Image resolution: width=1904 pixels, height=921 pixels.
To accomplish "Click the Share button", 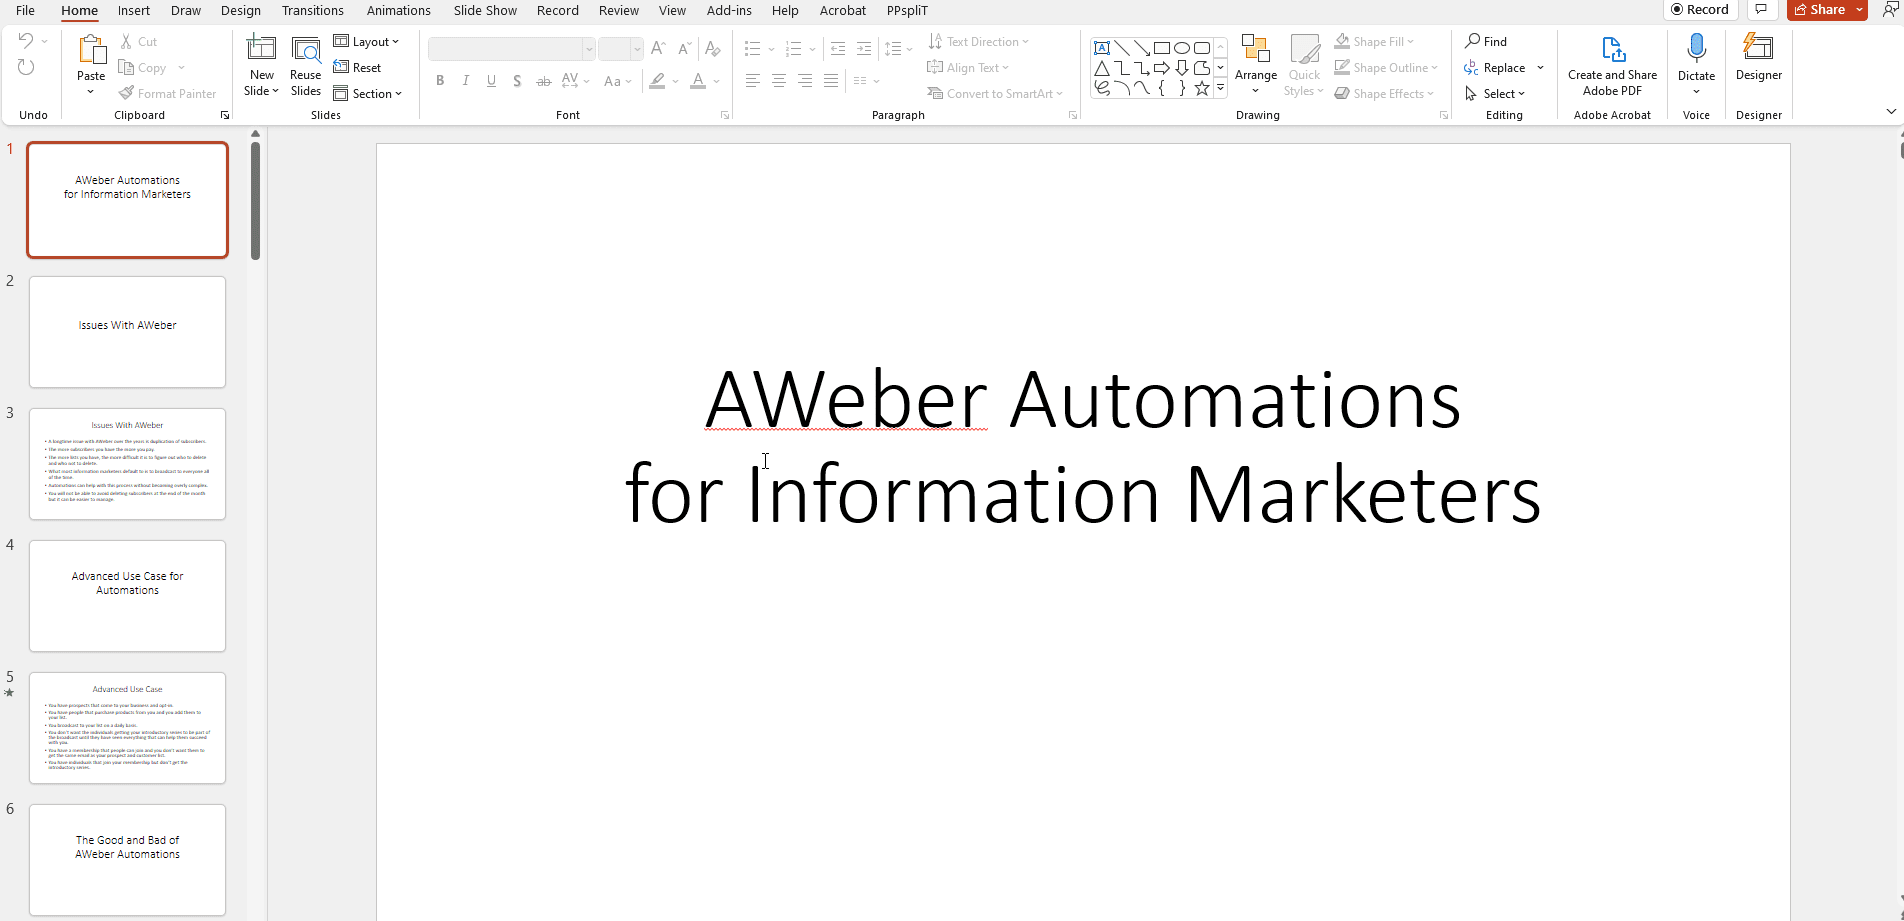I will pos(1819,9).
